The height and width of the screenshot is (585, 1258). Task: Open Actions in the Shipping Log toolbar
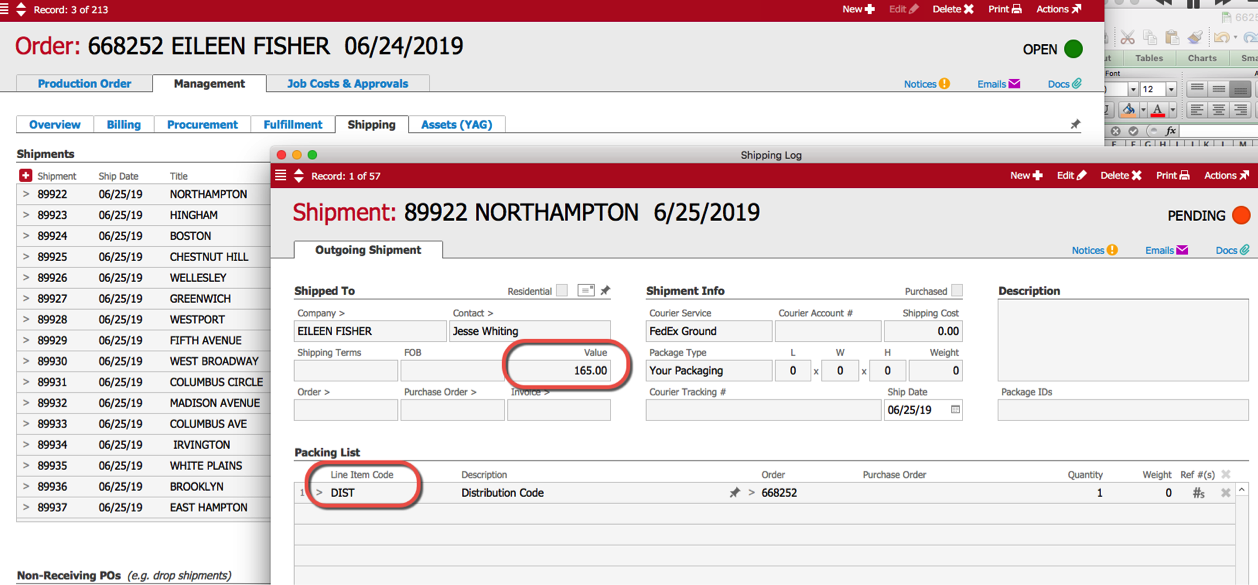[1227, 175]
